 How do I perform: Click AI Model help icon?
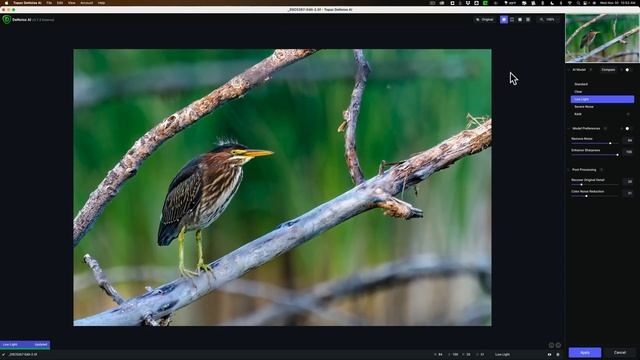point(591,70)
